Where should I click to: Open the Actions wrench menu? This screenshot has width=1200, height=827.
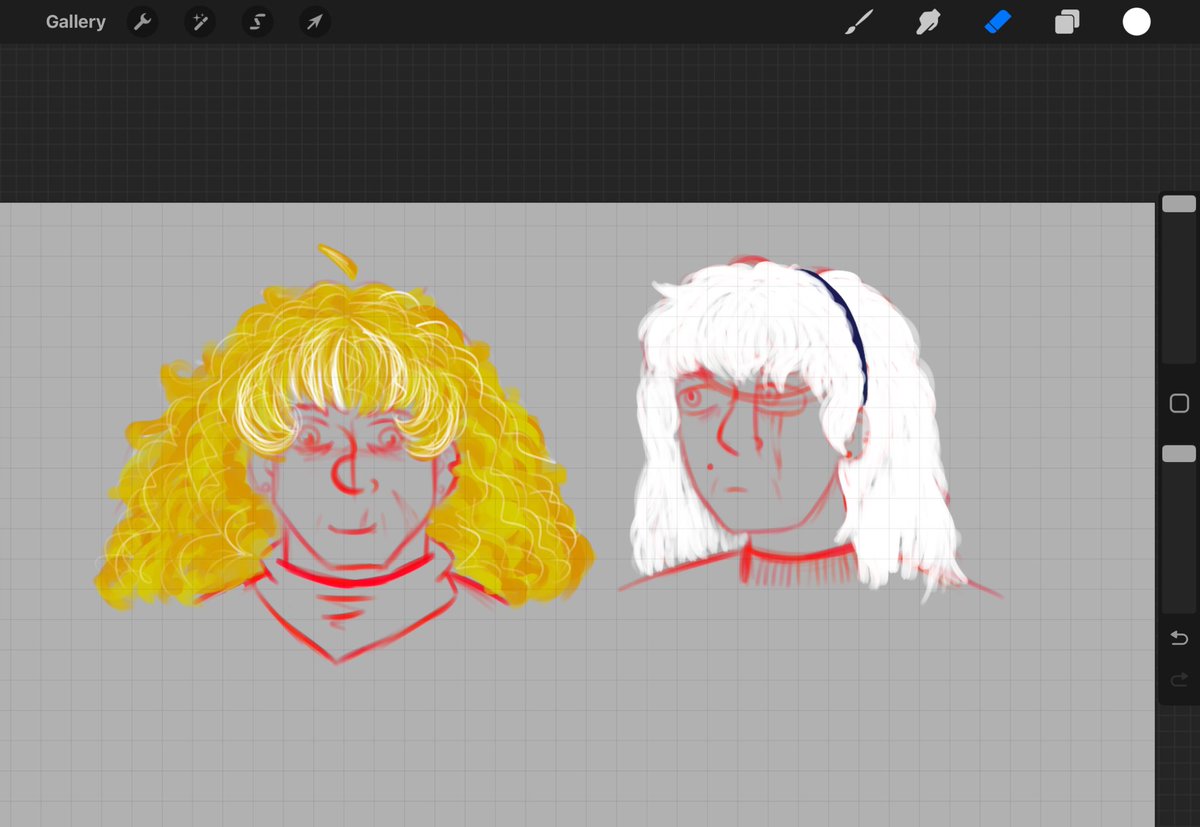[144, 22]
